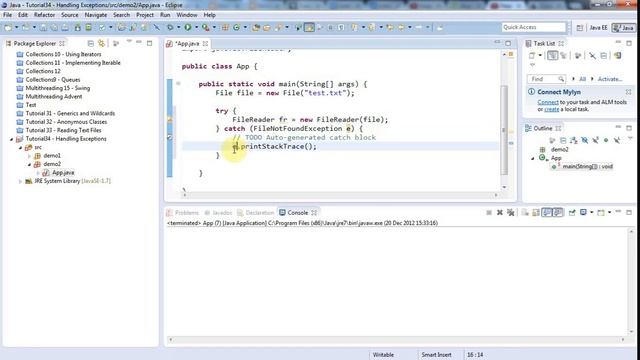Click Activate... in Task List

[610, 79]
